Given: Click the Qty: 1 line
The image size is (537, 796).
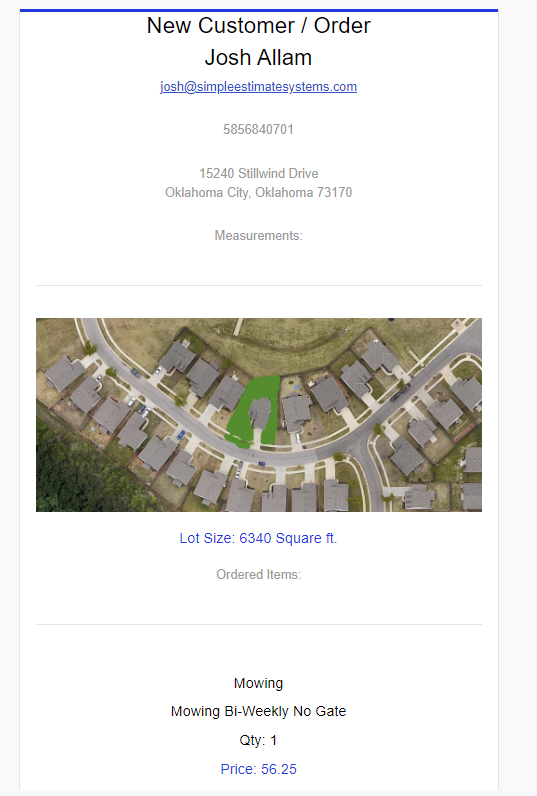Looking at the screenshot, I should pyautogui.click(x=258, y=740).
